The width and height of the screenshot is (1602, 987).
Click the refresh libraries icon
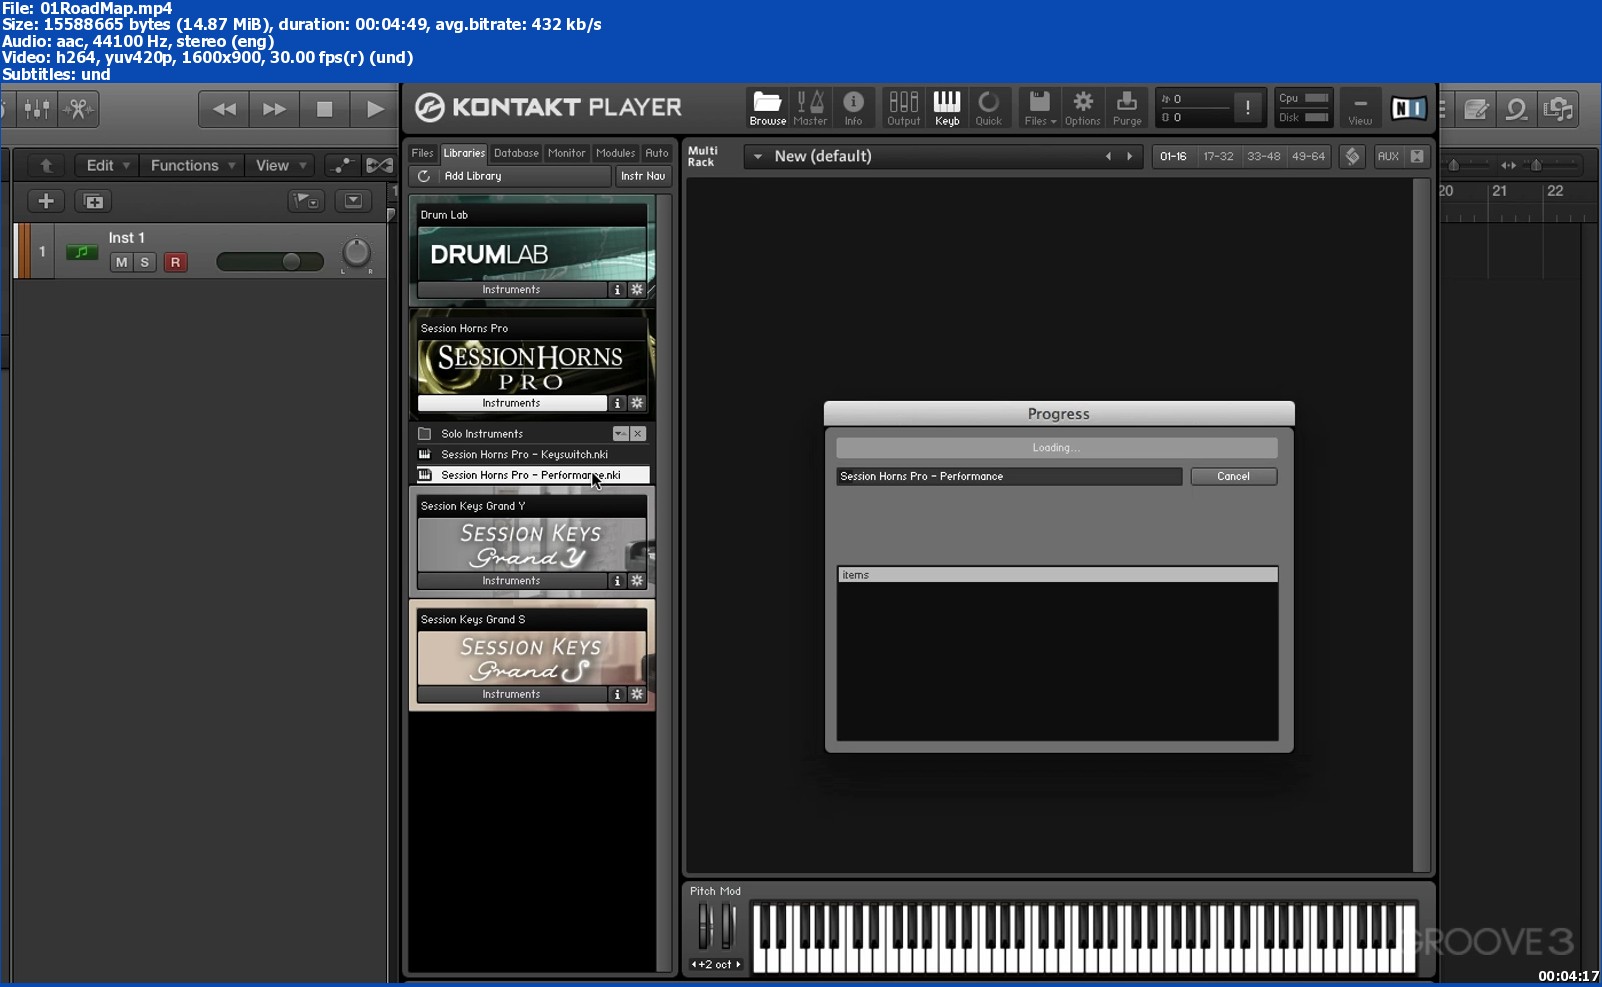pos(424,176)
